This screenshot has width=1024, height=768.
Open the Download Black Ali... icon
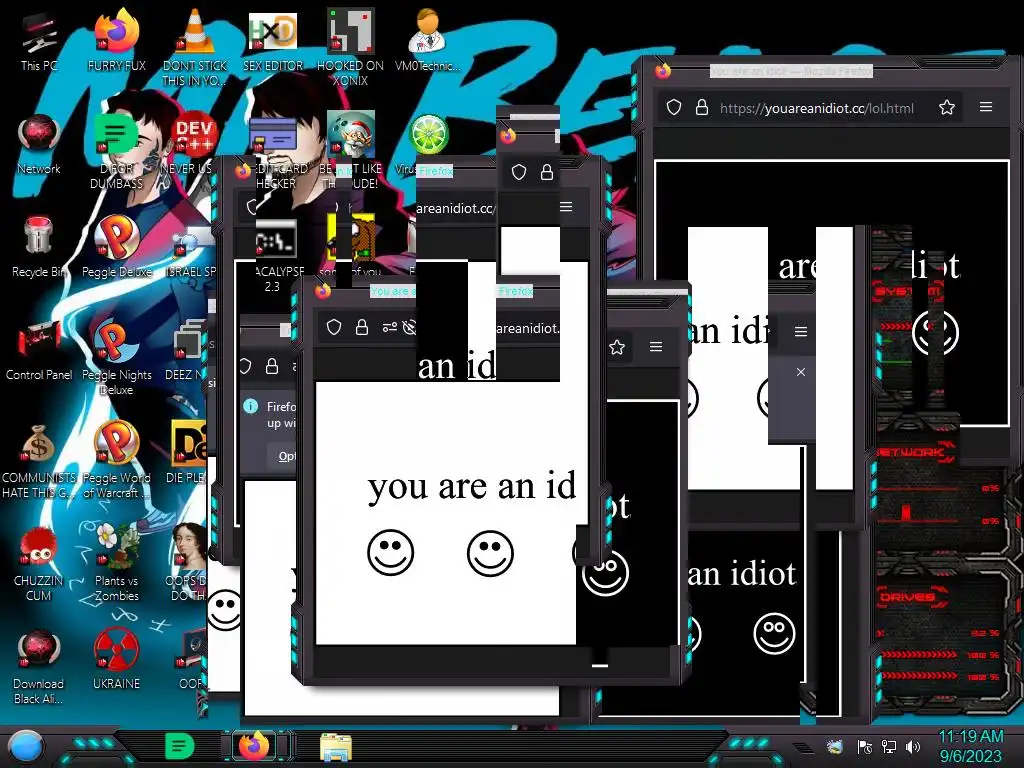(x=39, y=666)
